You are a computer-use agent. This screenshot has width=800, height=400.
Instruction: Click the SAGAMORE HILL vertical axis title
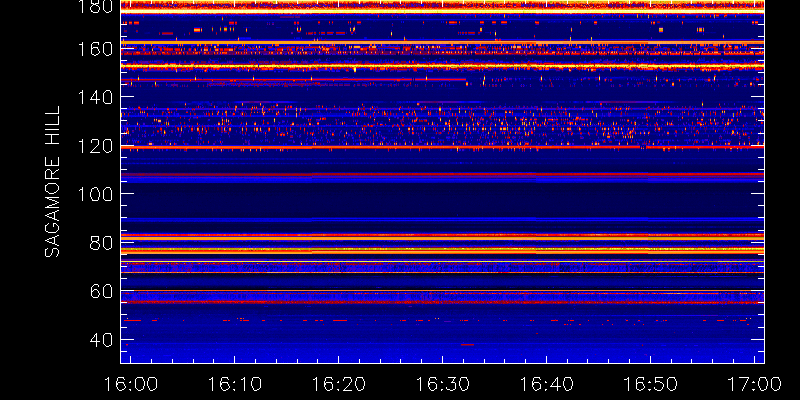pyautogui.click(x=53, y=182)
